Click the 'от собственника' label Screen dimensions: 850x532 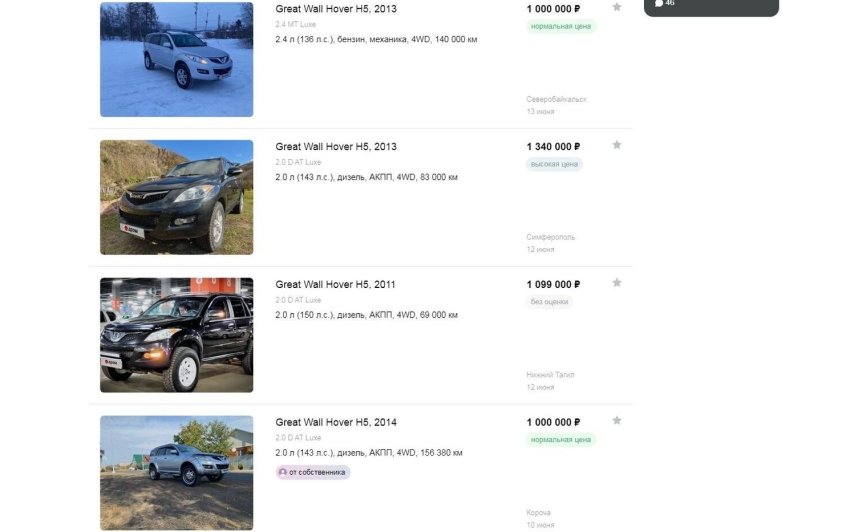(317, 472)
